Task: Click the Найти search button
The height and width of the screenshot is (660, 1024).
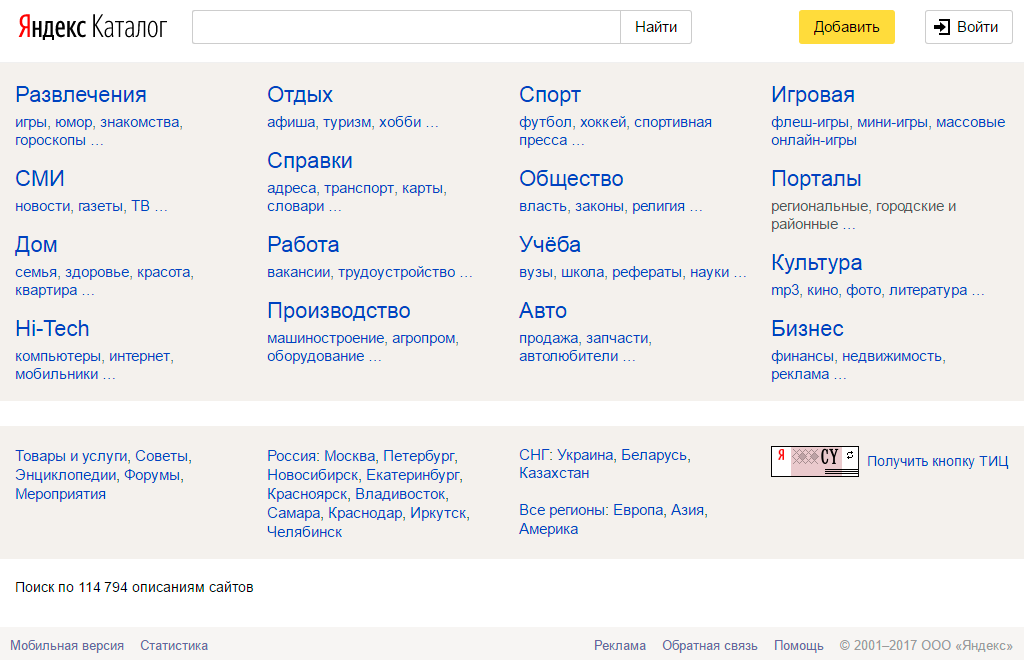Action: [x=656, y=27]
